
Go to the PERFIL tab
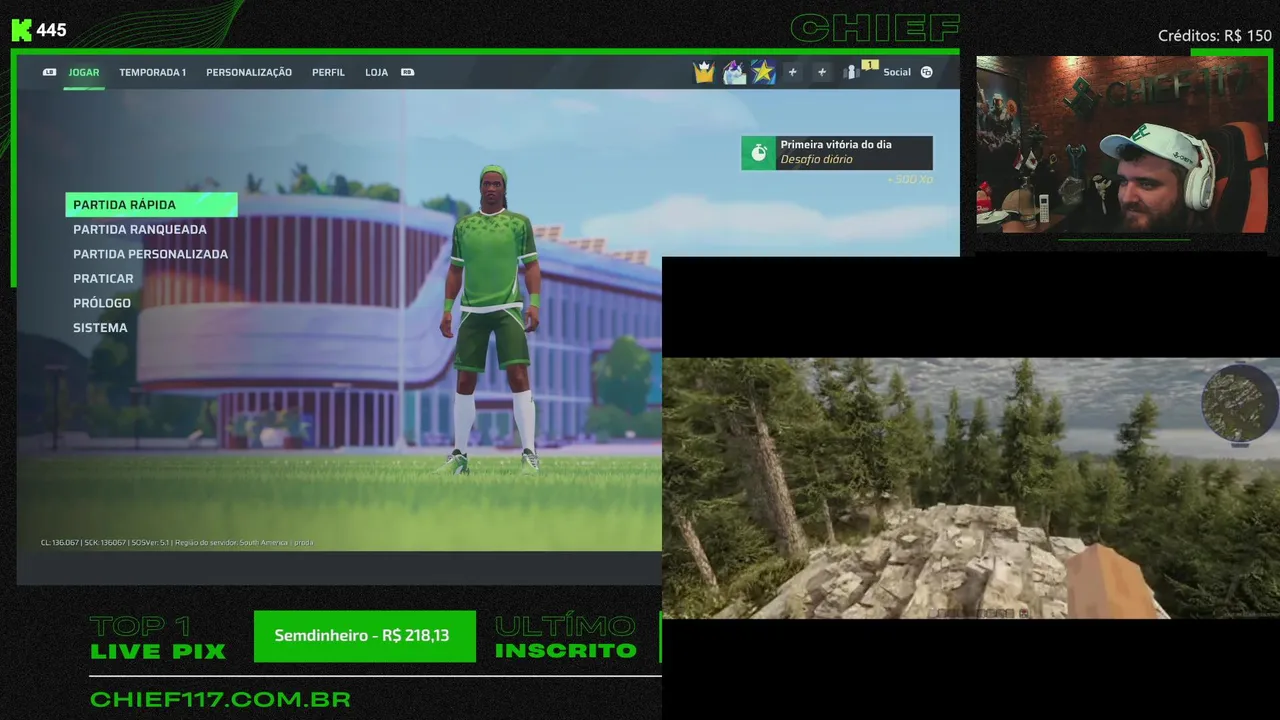[328, 72]
